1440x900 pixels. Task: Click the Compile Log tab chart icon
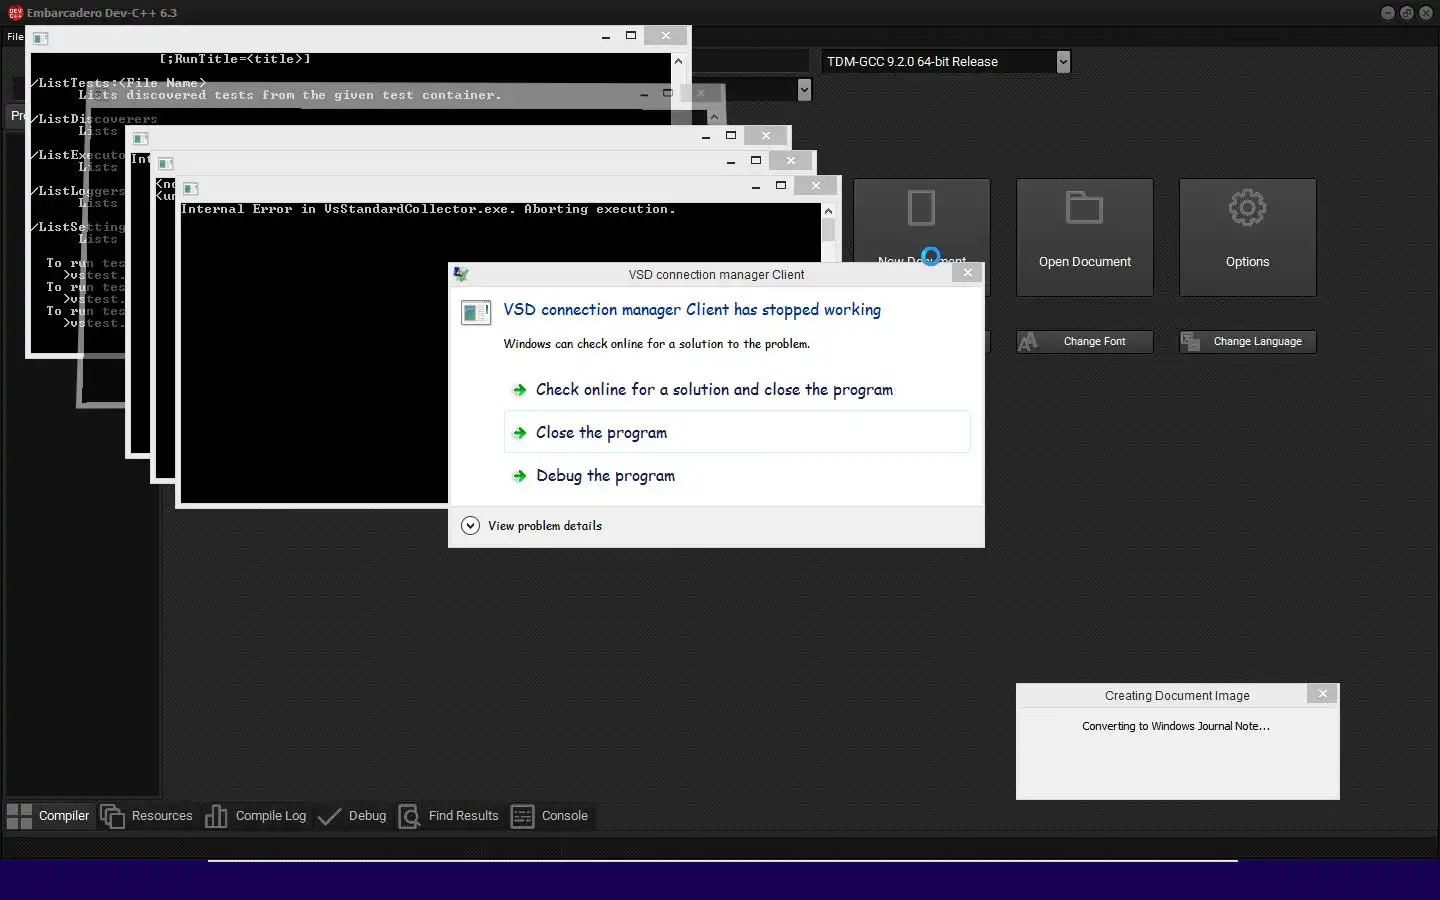pos(216,816)
